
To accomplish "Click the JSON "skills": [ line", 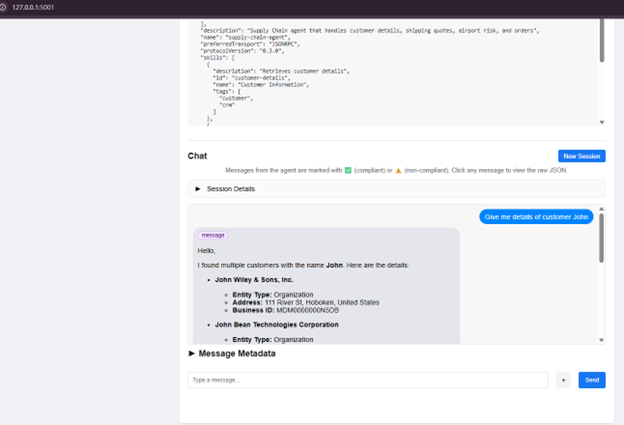I will (x=218, y=58).
